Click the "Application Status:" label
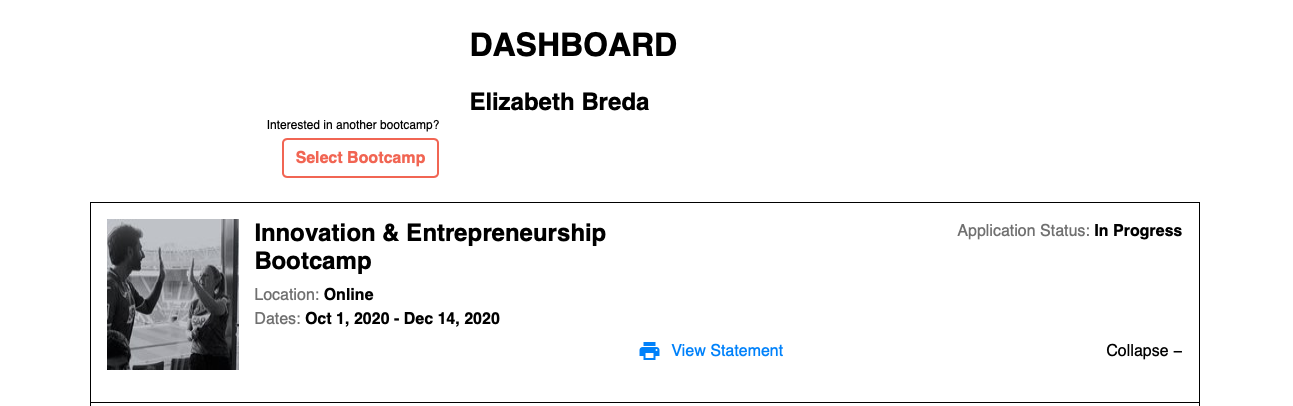 [x=1023, y=231]
